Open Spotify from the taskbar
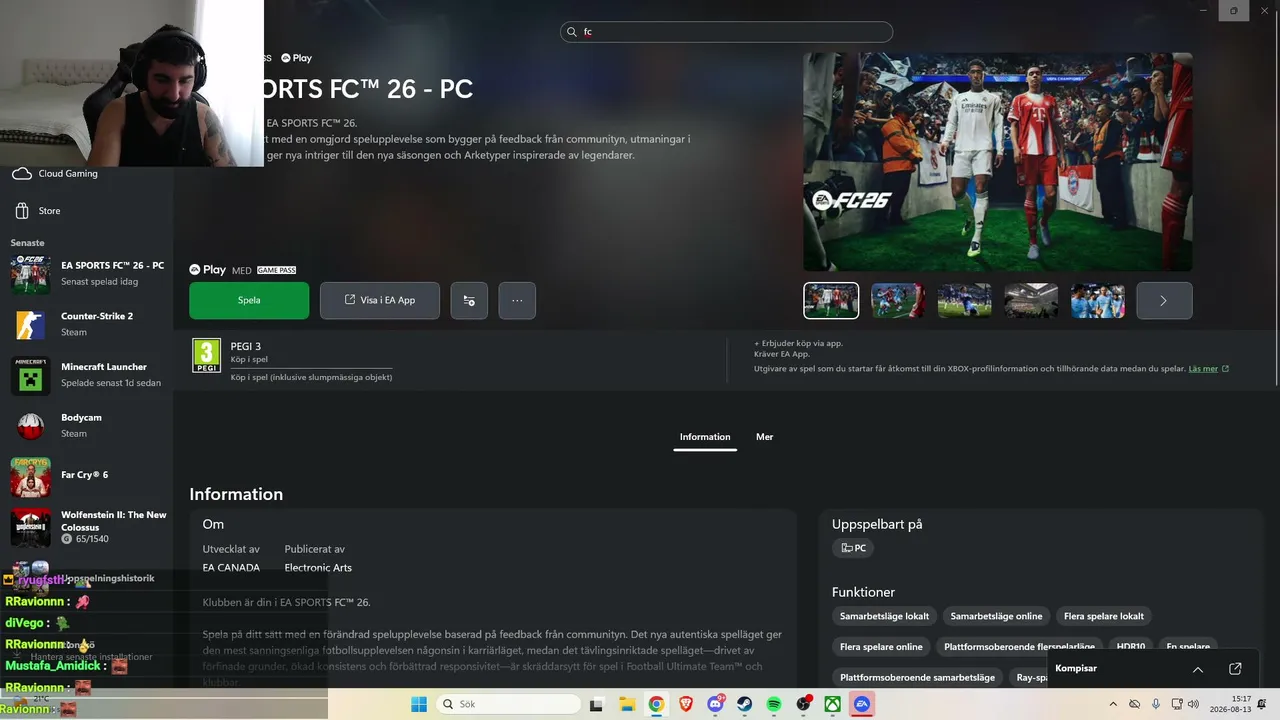1280x720 pixels. pyautogui.click(x=774, y=704)
